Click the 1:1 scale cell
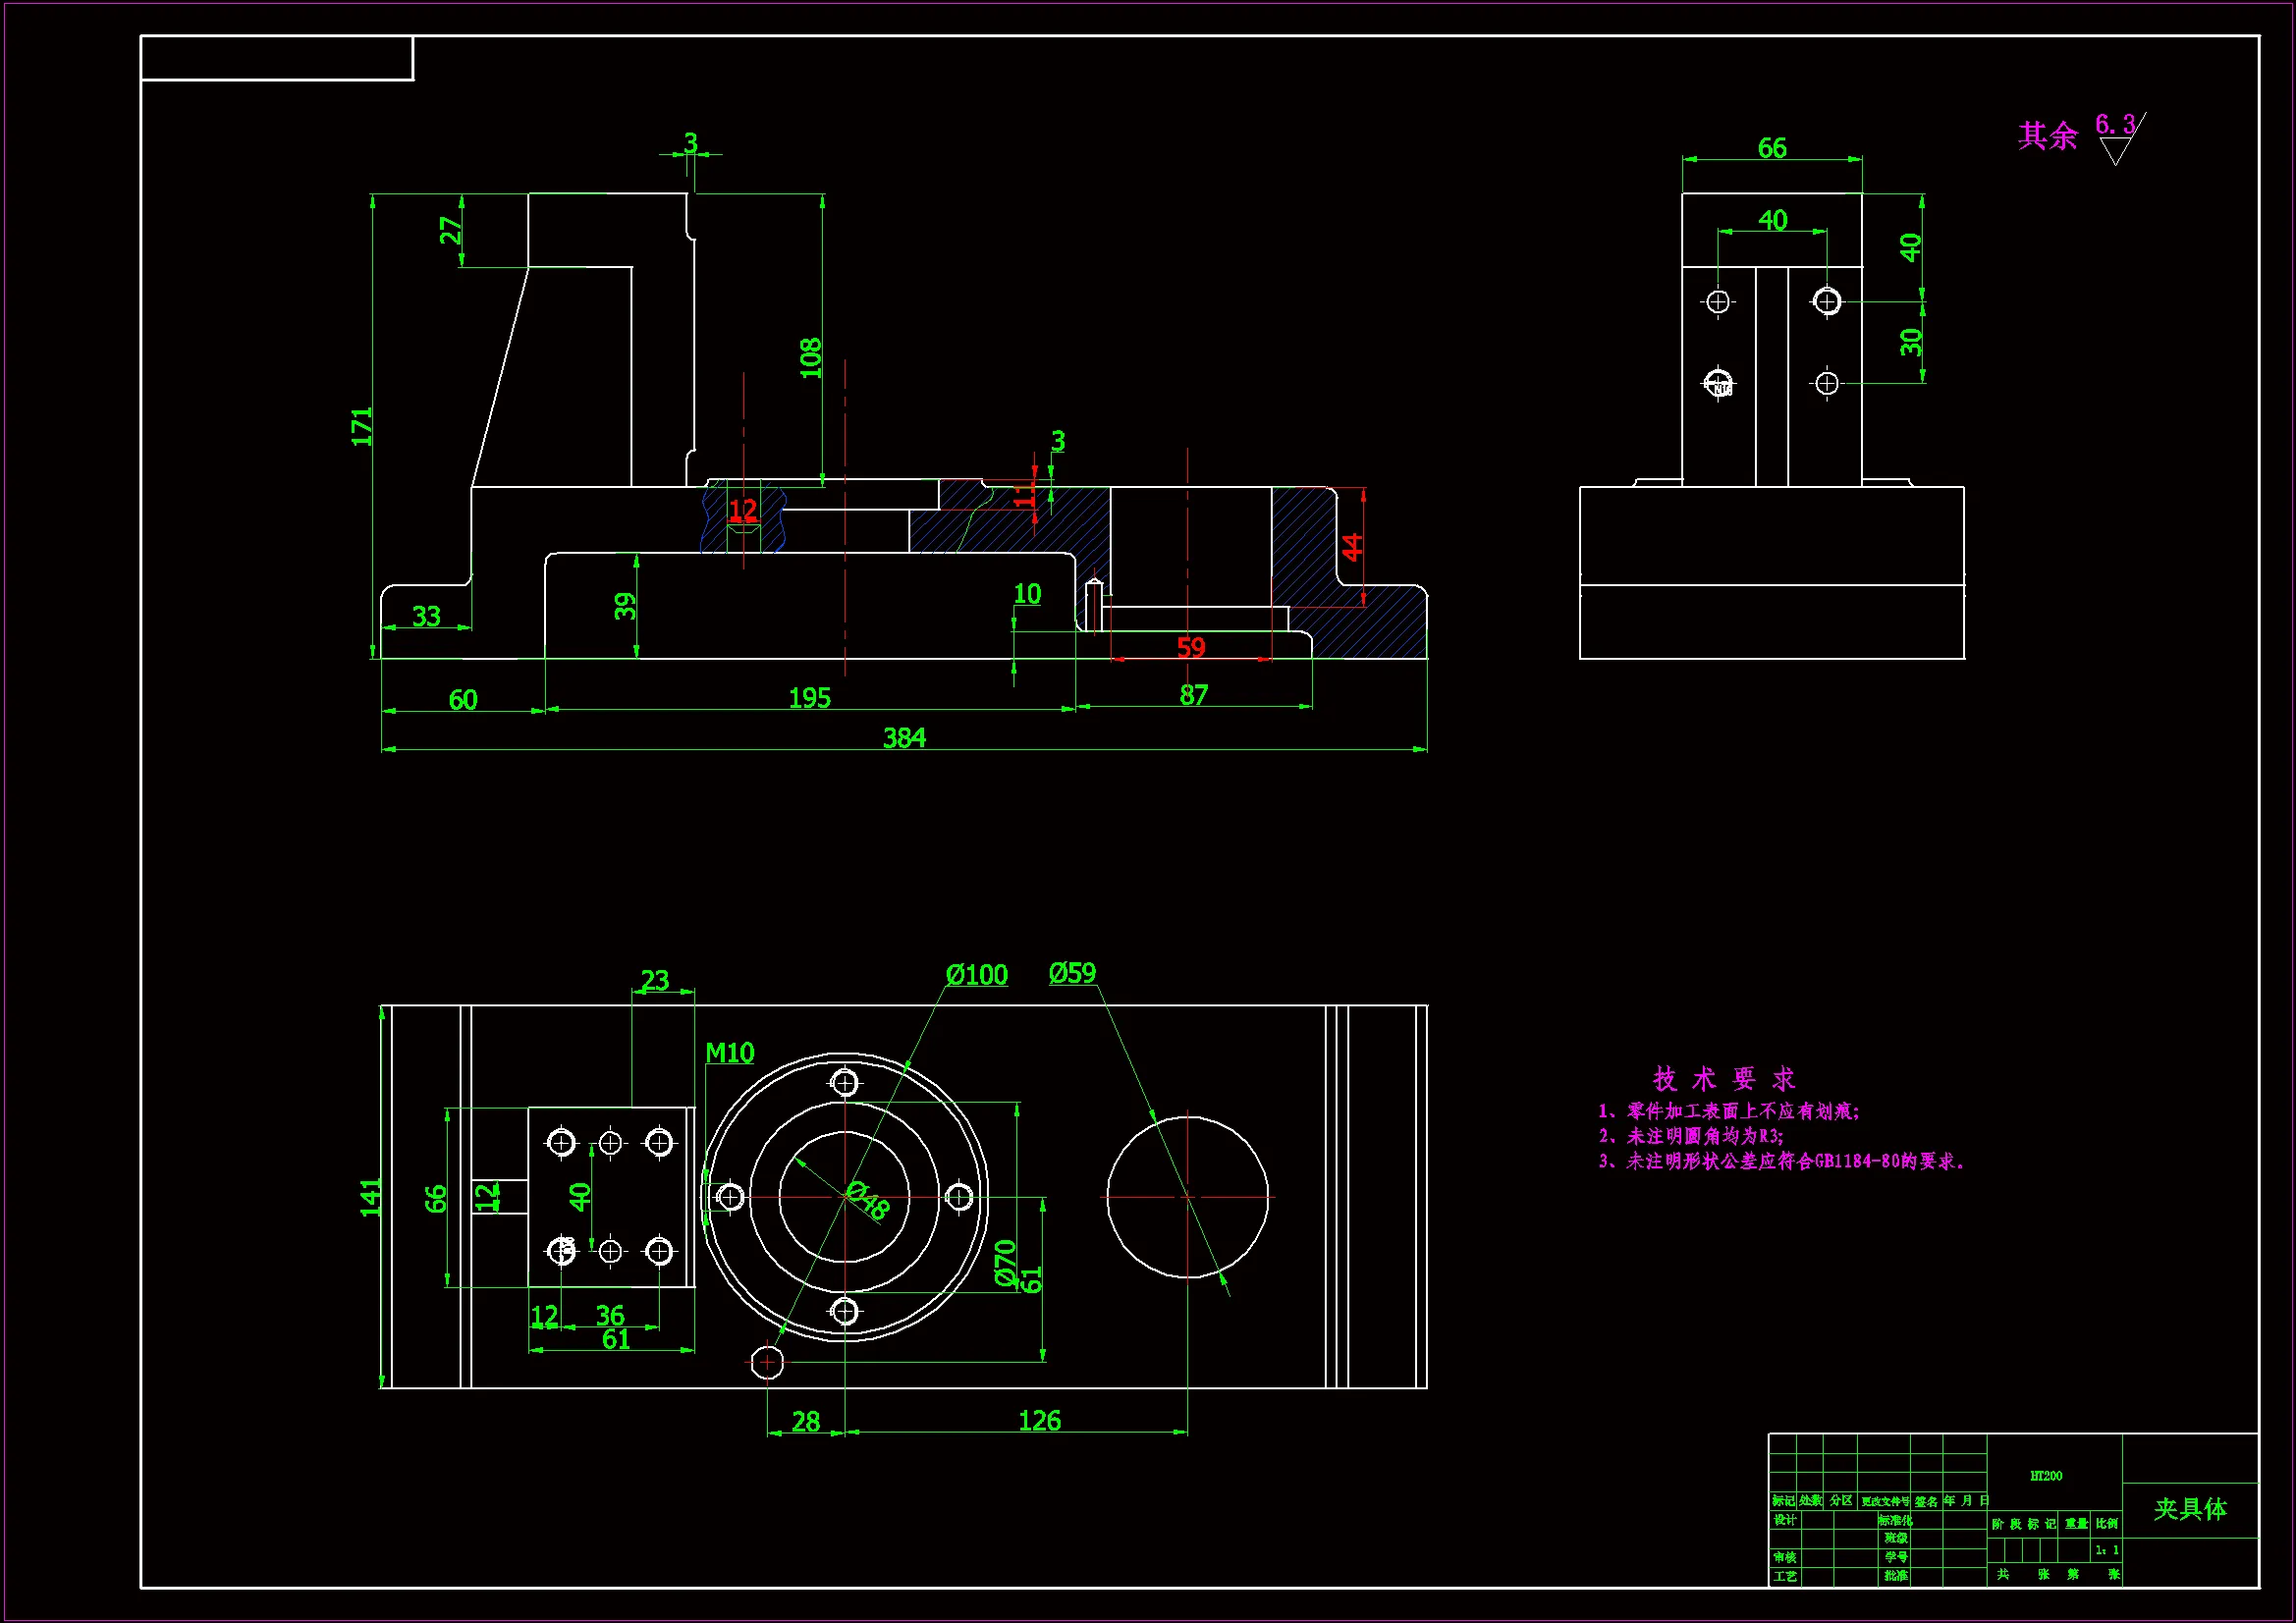Viewport: 2296px width, 1623px height. click(x=2107, y=1550)
